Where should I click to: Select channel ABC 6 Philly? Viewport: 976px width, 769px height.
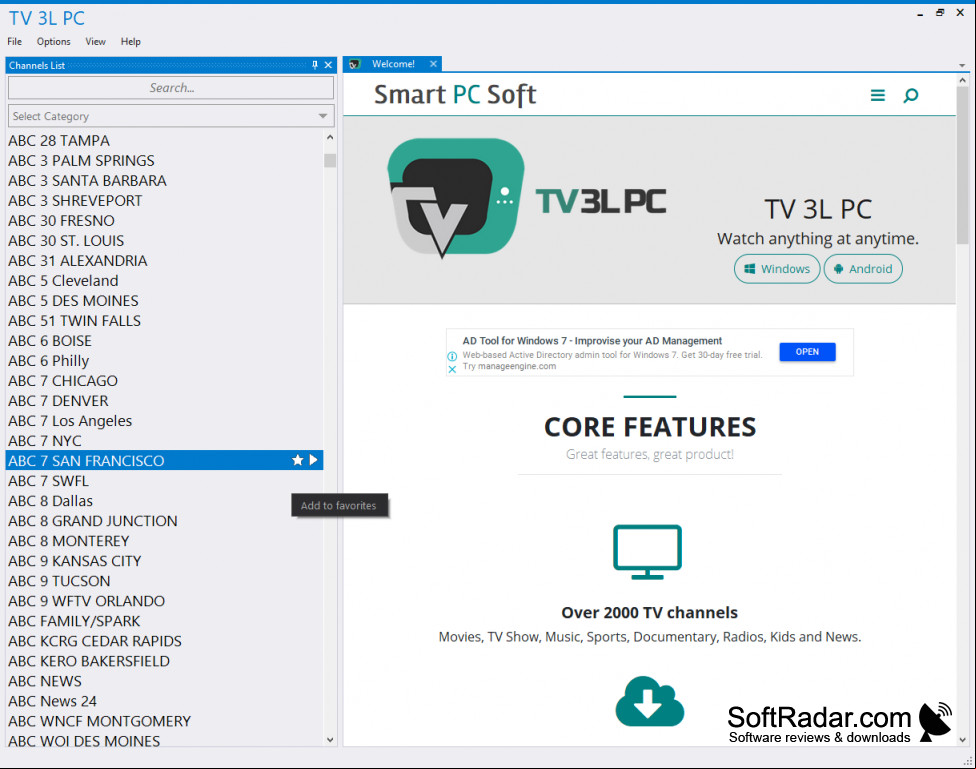(164, 361)
